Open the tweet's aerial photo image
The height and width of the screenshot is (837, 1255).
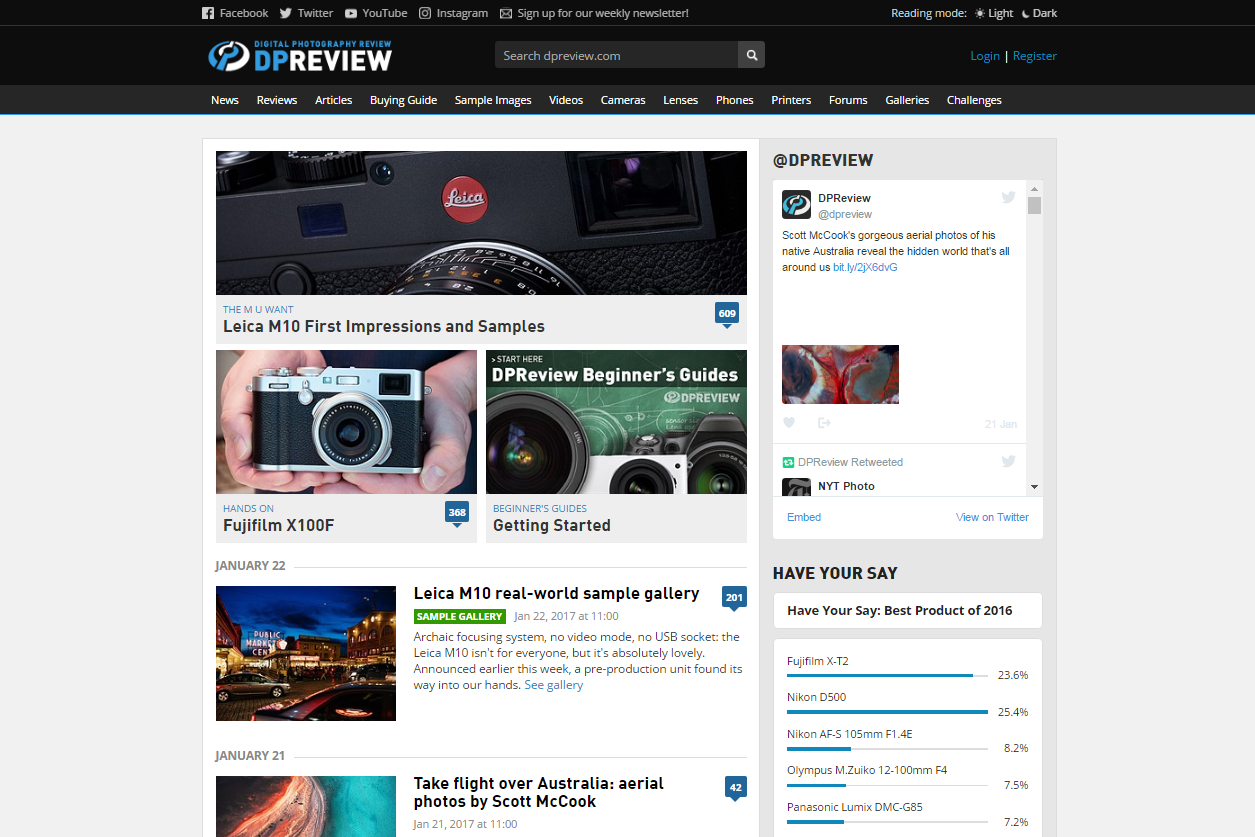coord(840,374)
